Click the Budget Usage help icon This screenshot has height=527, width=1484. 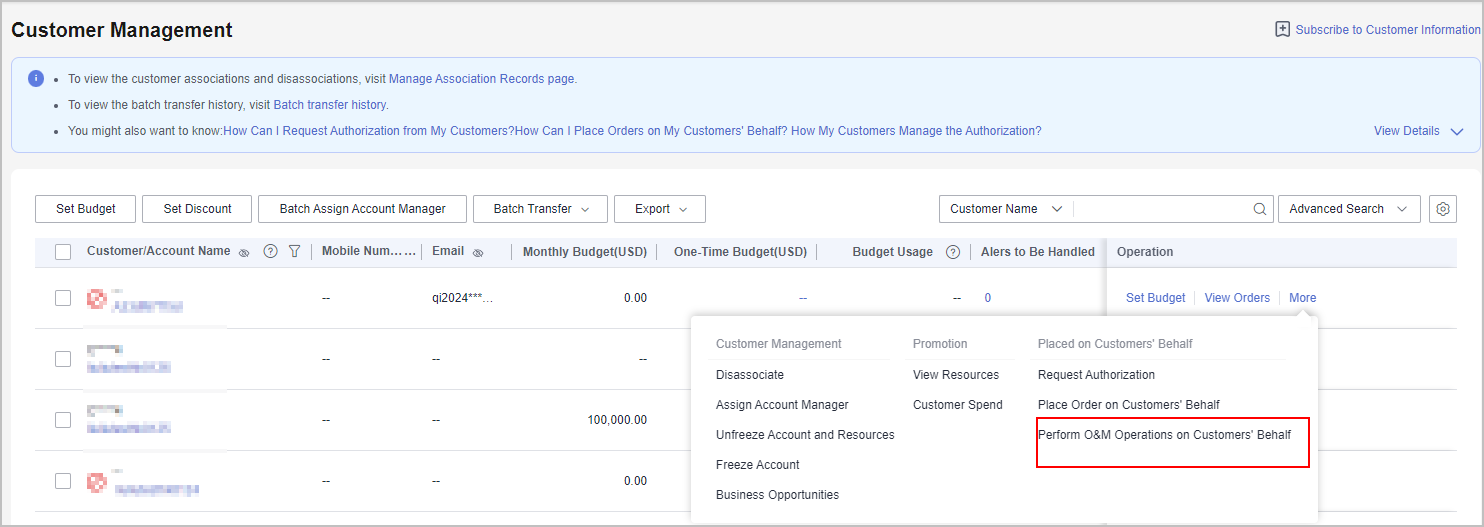coord(953,252)
